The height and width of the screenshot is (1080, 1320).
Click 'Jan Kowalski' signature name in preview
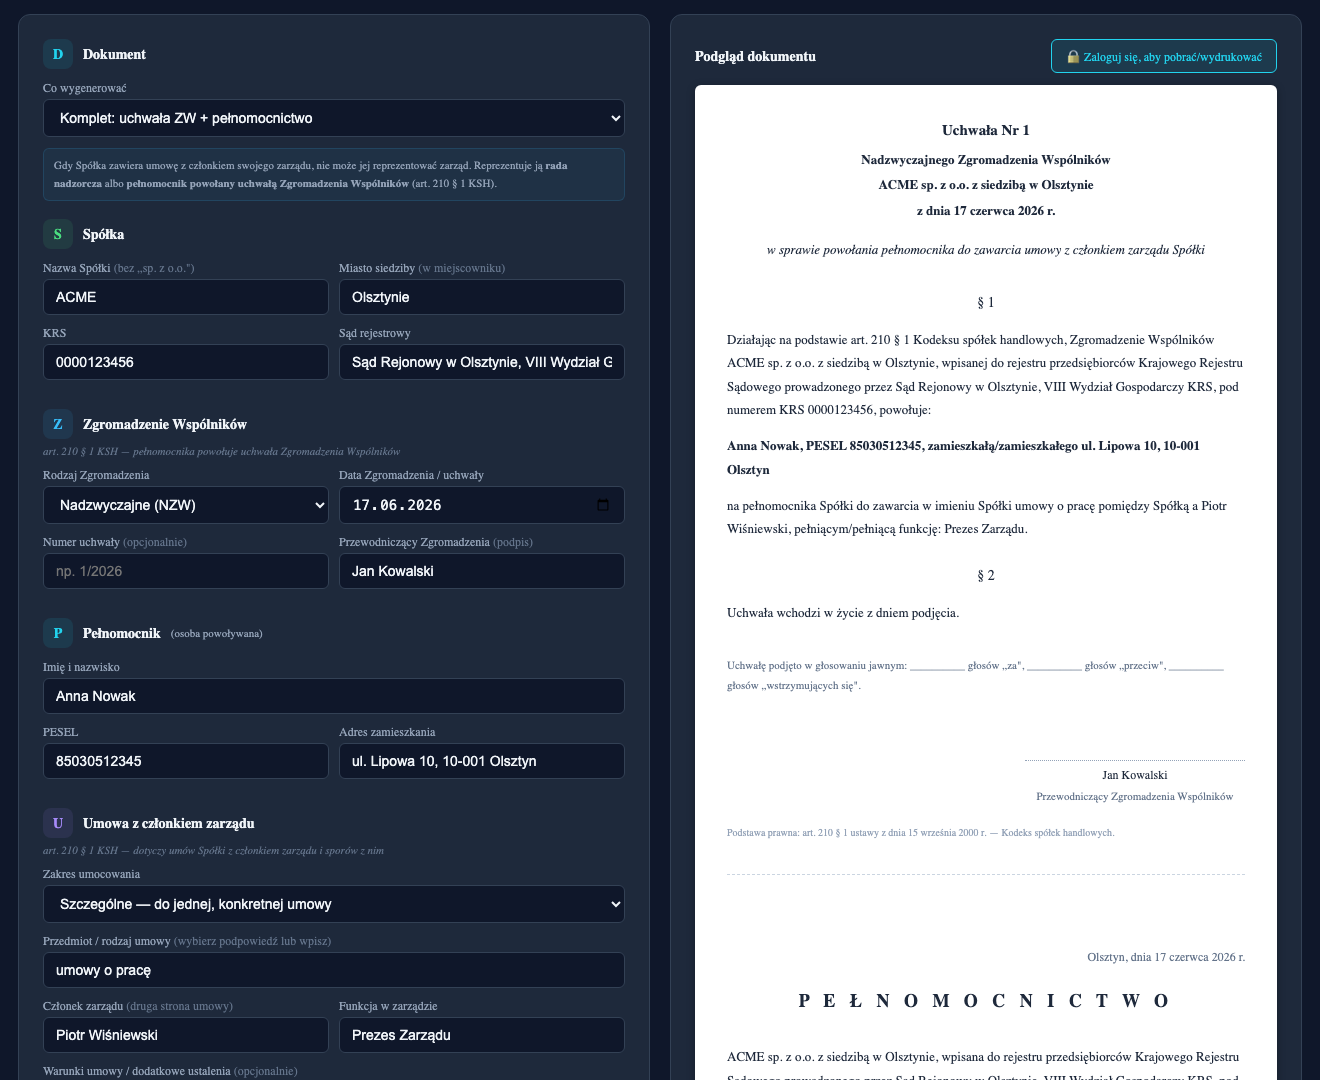pyautogui.click(x=1135, y=775)
